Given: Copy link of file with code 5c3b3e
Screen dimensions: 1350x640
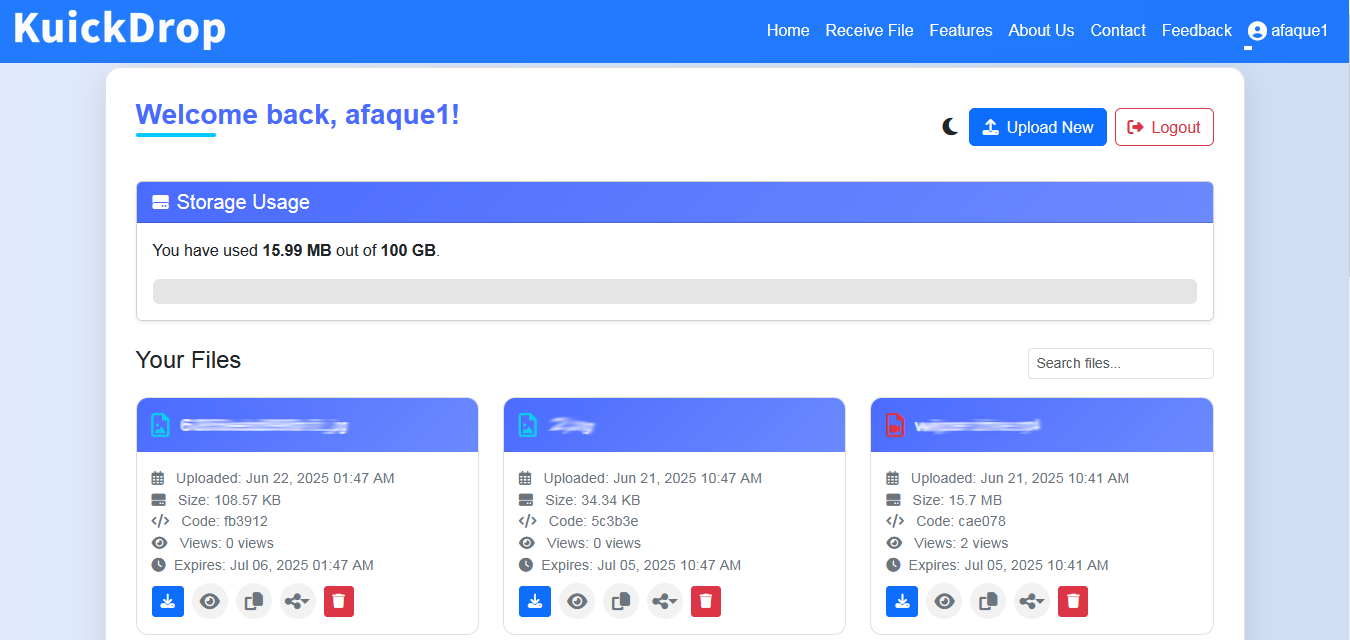Looking at the screenshot, I should click(621, 601).
